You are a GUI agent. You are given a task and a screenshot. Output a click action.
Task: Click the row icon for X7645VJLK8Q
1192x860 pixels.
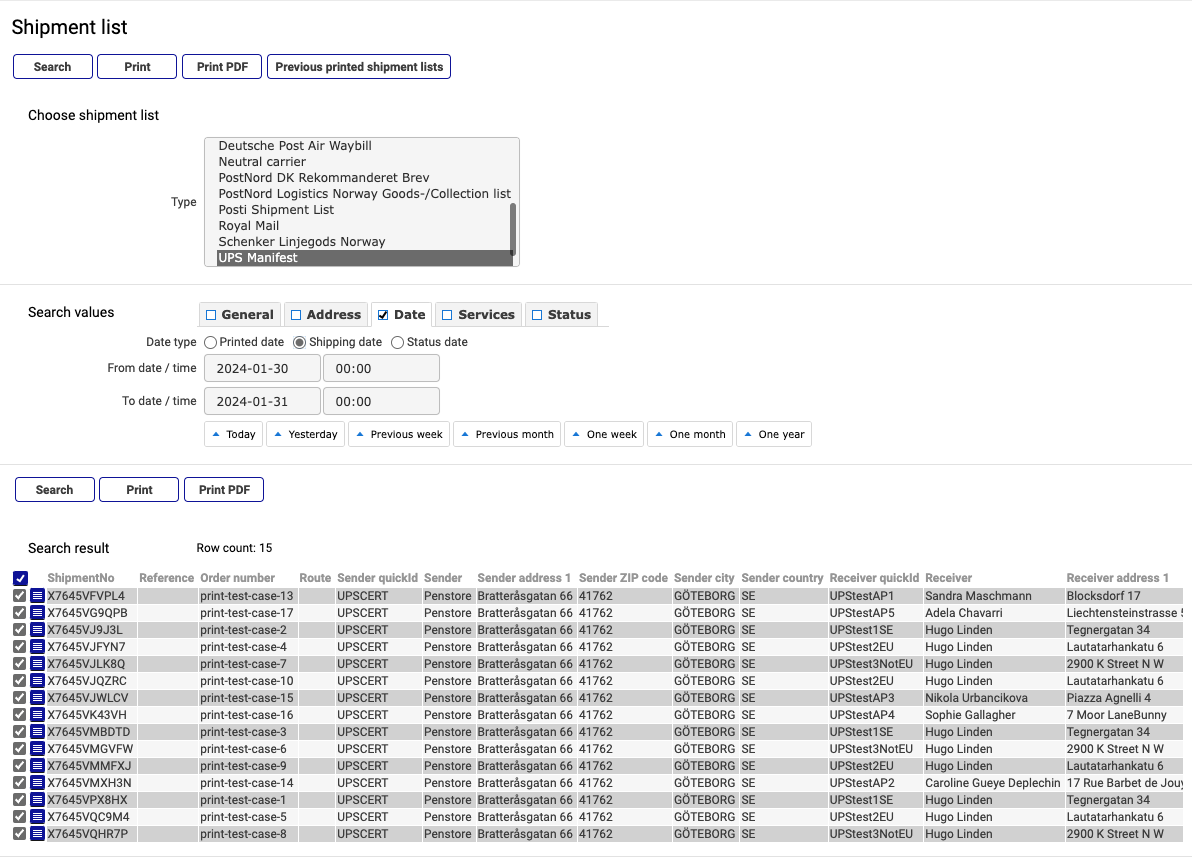point(38,664)
